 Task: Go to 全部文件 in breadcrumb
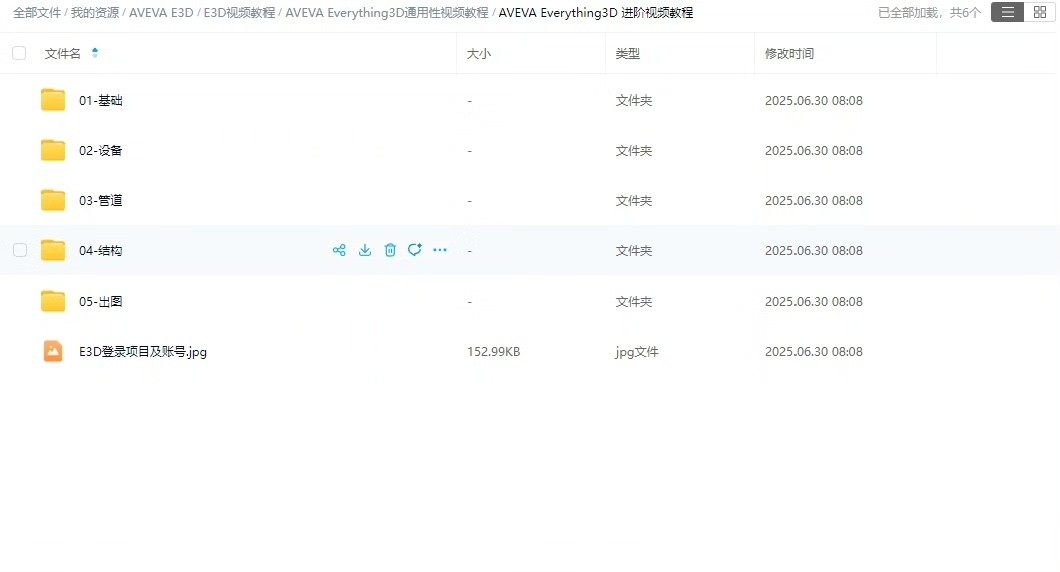37,12
